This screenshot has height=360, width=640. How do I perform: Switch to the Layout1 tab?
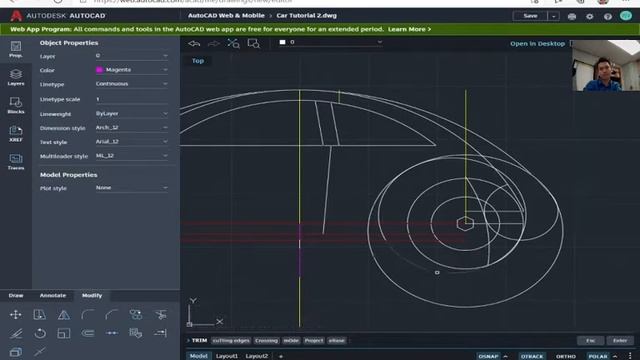coord(227,356)
